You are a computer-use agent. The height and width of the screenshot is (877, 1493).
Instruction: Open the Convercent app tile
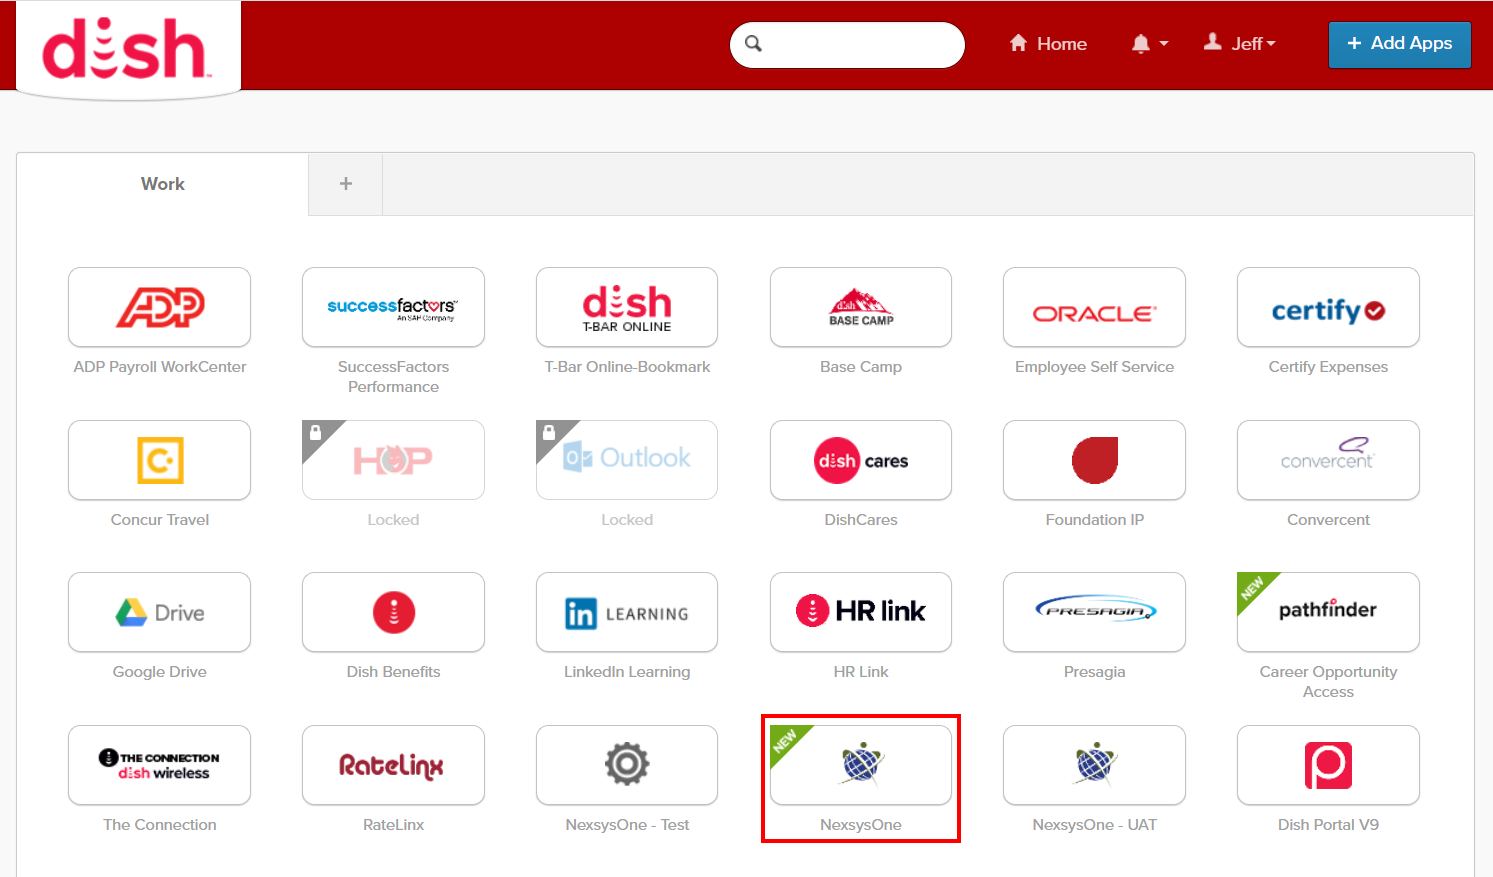[x=1328, y=460]
